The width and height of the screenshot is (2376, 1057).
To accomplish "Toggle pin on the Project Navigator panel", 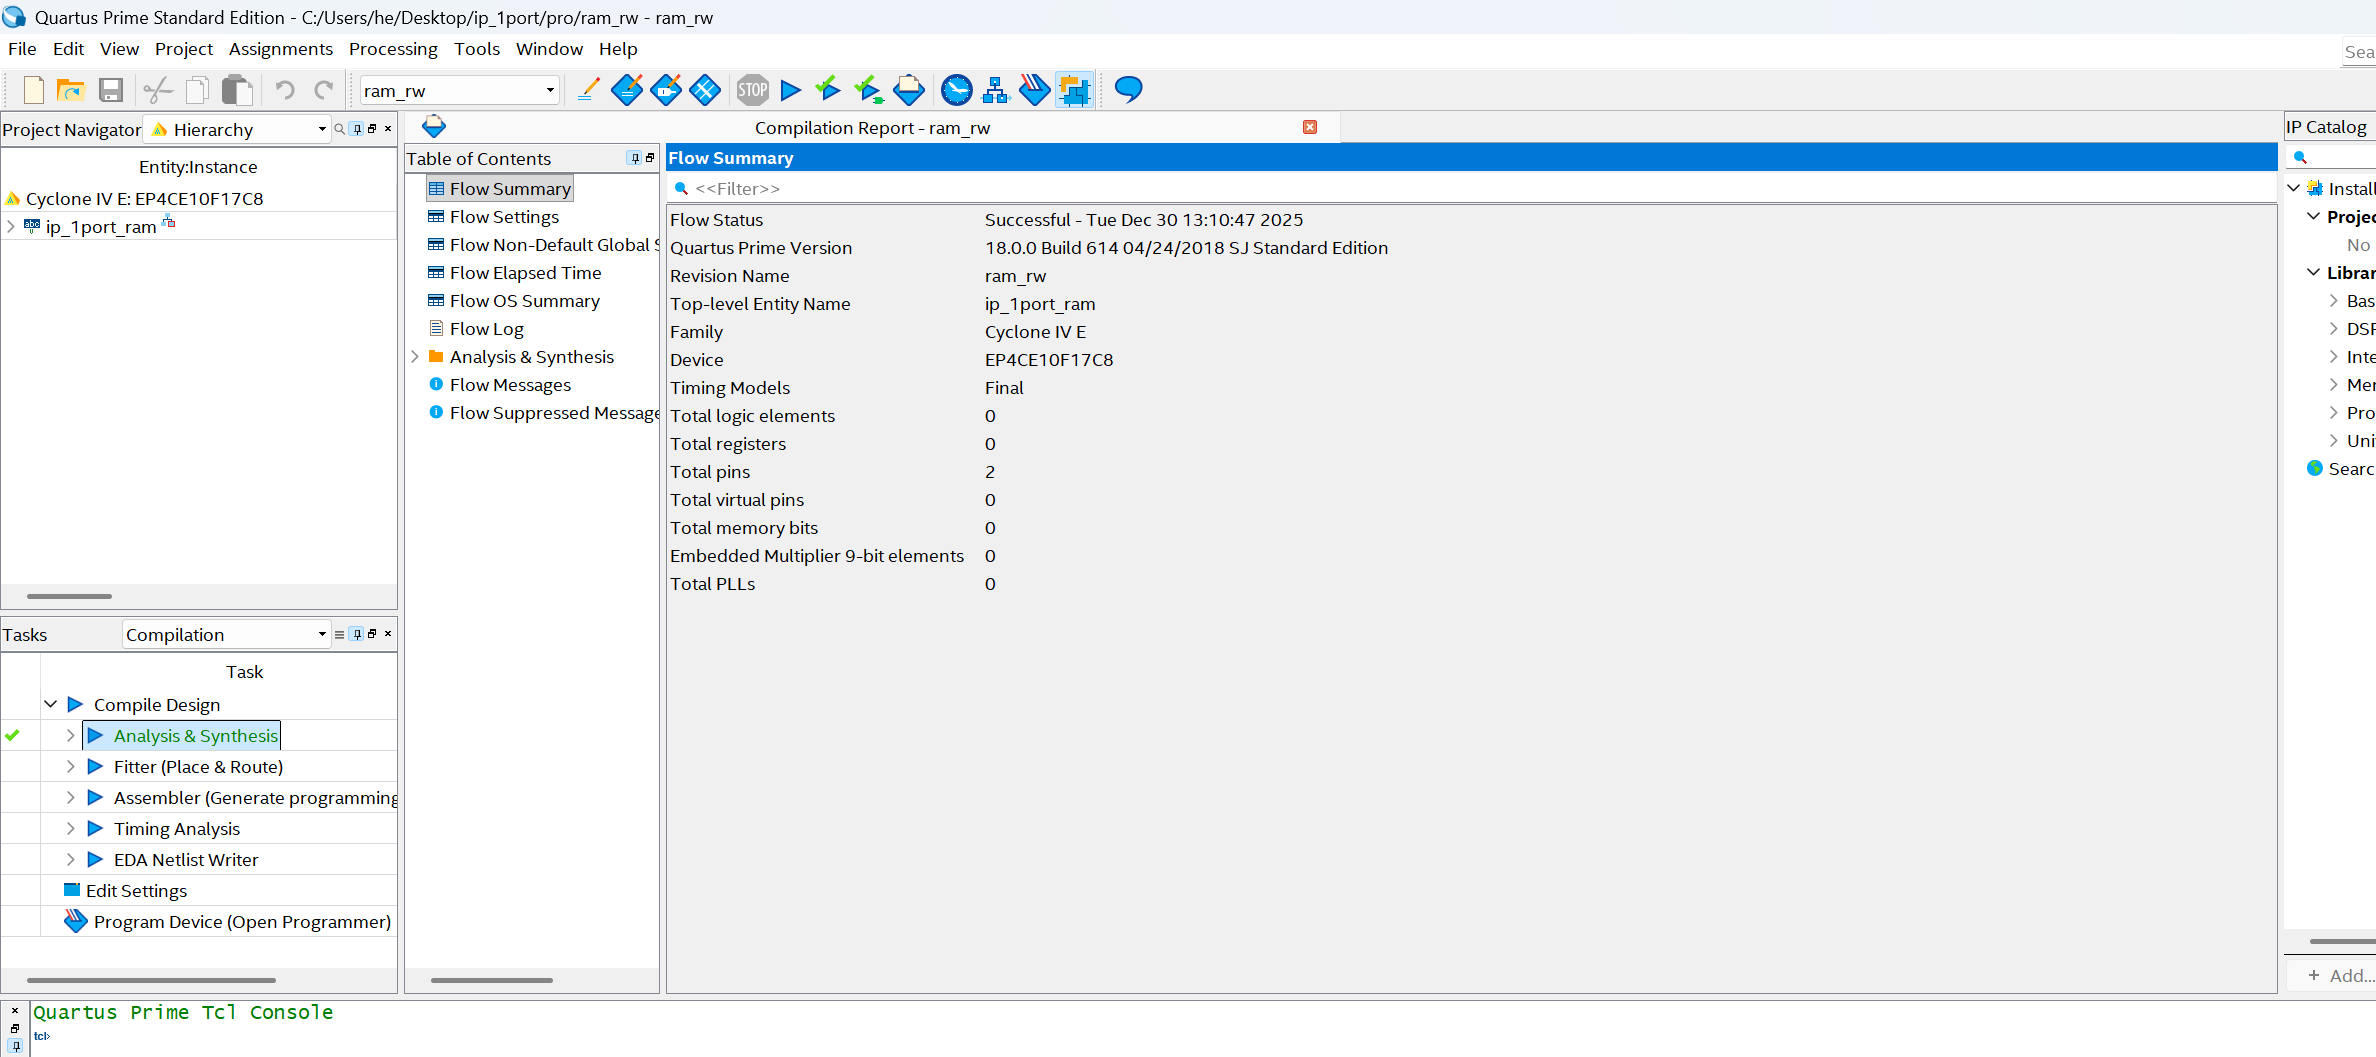I will pyautogui.click(x=357, y=129).
